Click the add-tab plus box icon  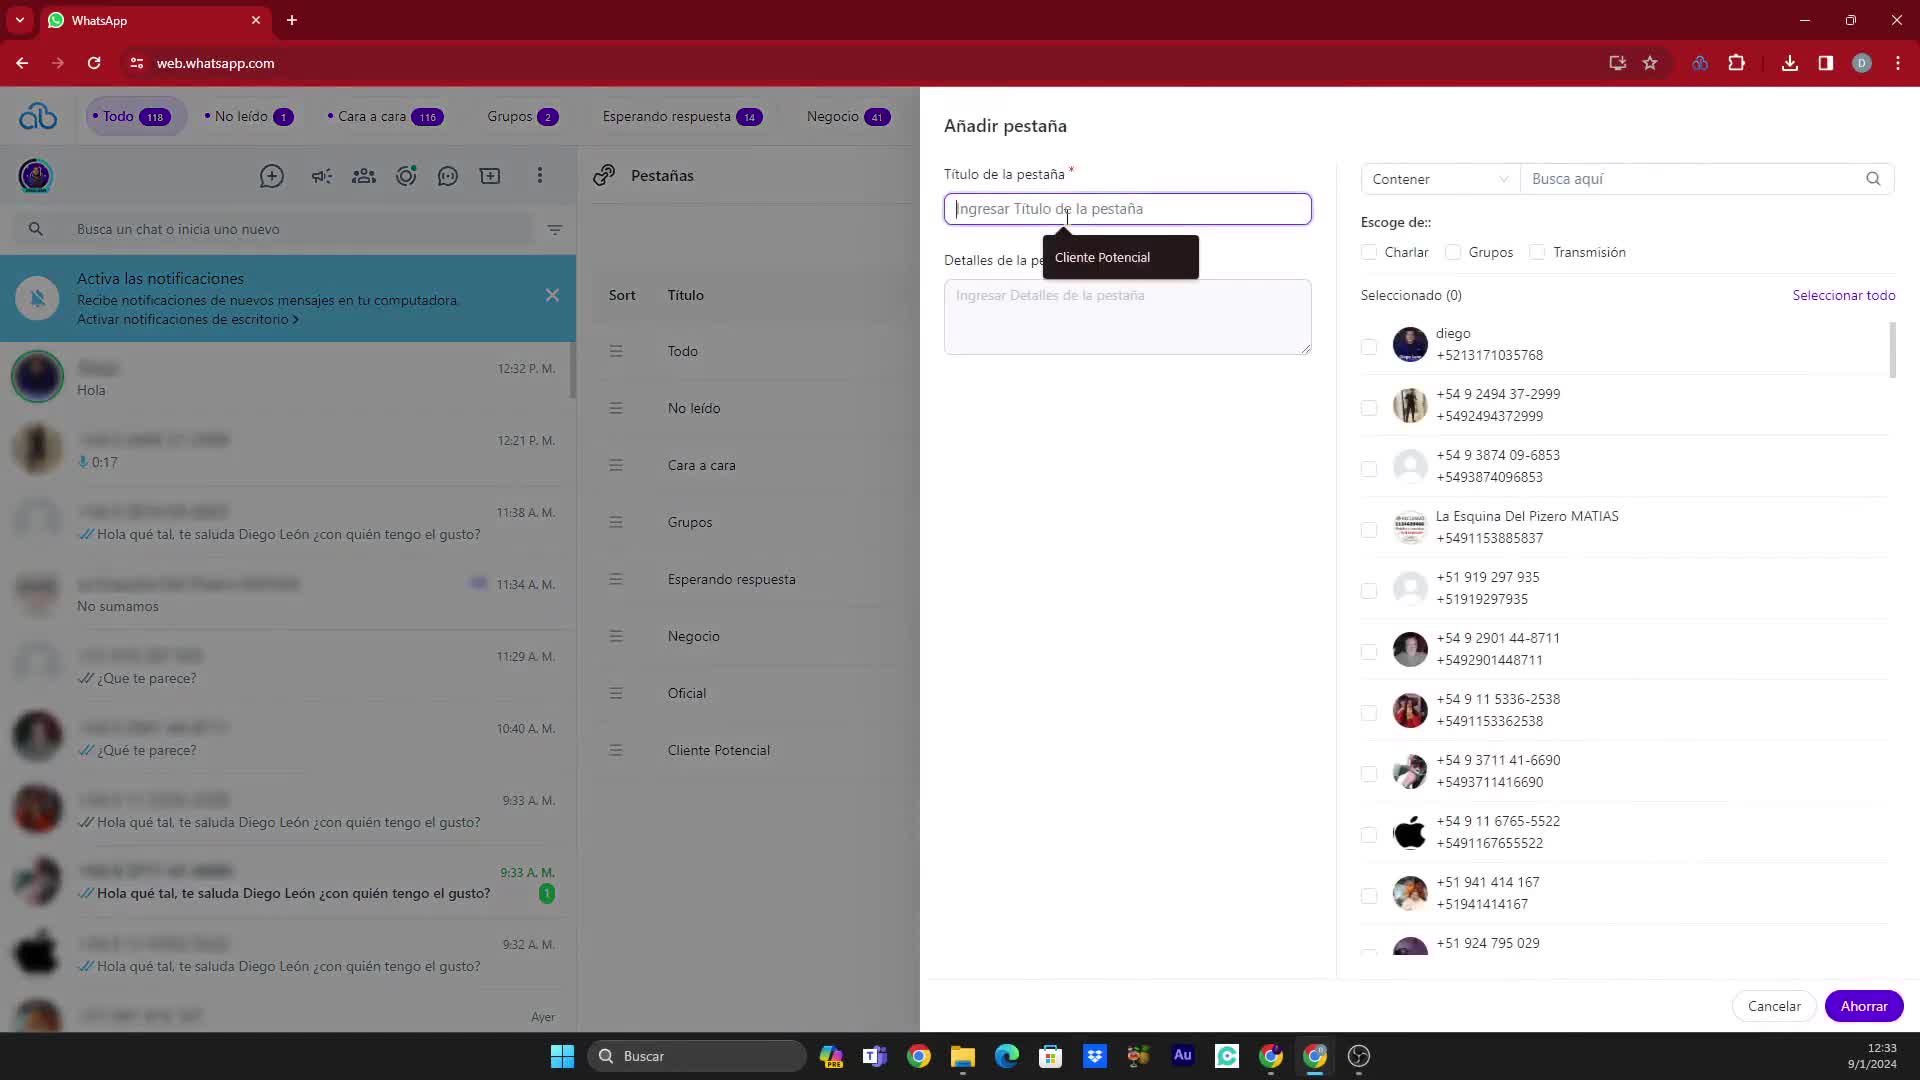(x=490, y=176)
